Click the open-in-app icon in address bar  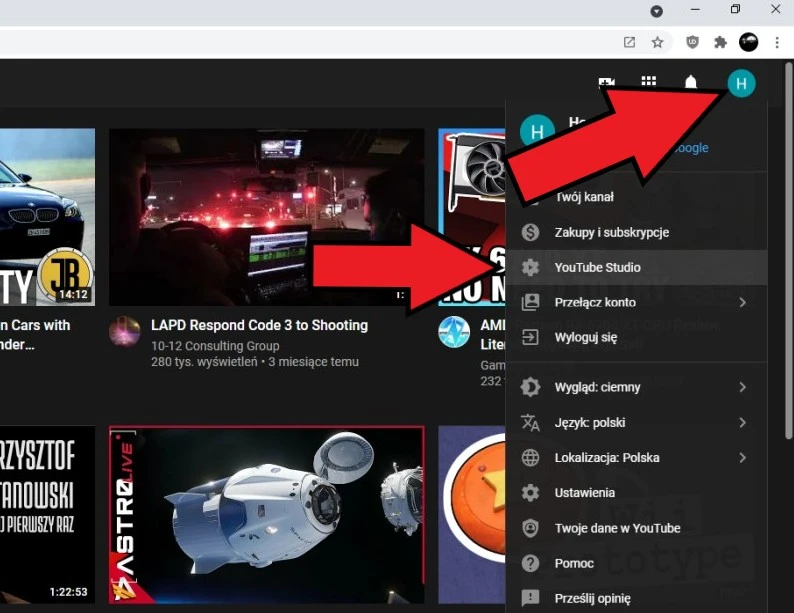point(629,43)
